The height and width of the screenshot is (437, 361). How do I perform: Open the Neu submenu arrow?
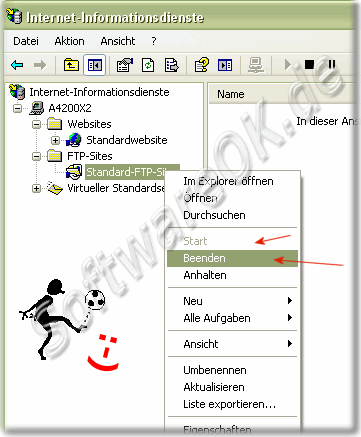click(x=290, y=301)
